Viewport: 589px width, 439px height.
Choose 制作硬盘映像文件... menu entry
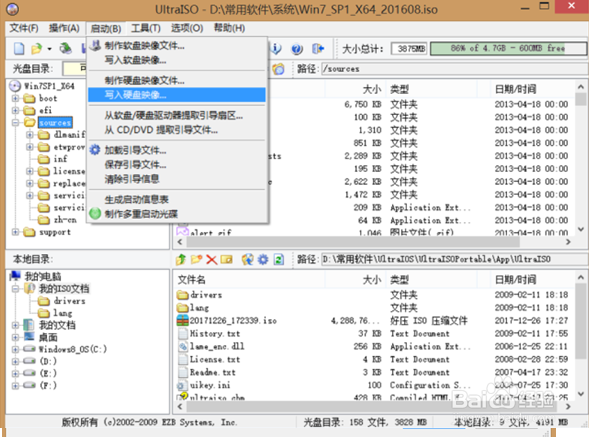(x=177, y=80)
